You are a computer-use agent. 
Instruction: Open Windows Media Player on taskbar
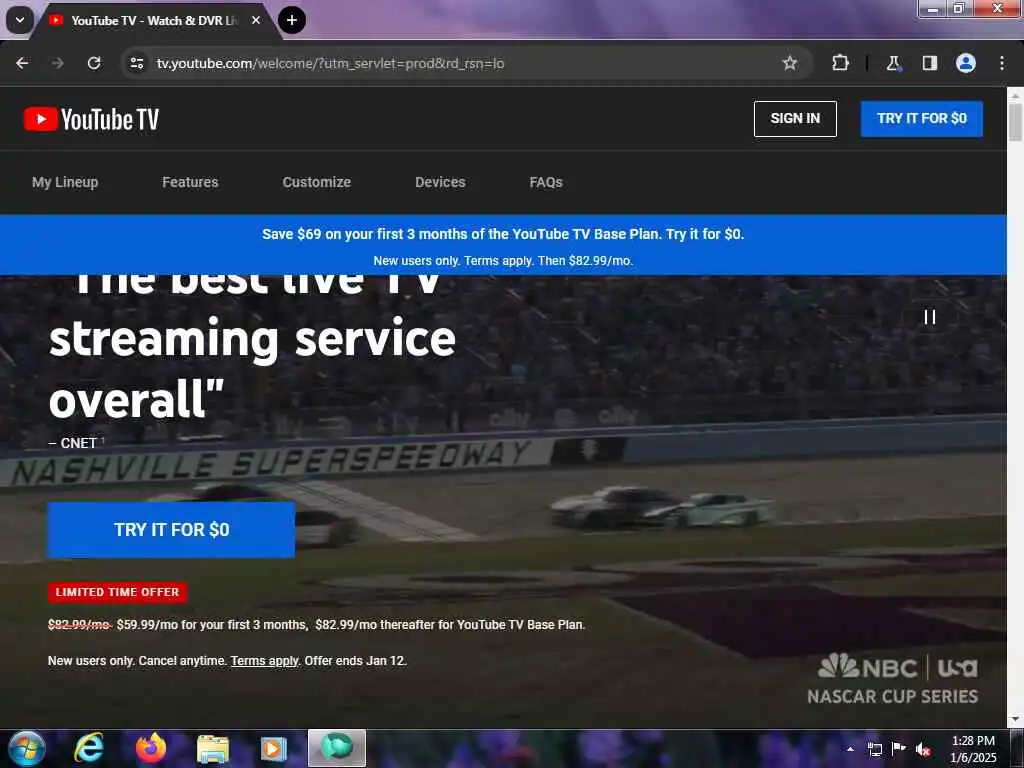[x=274, y=748]
